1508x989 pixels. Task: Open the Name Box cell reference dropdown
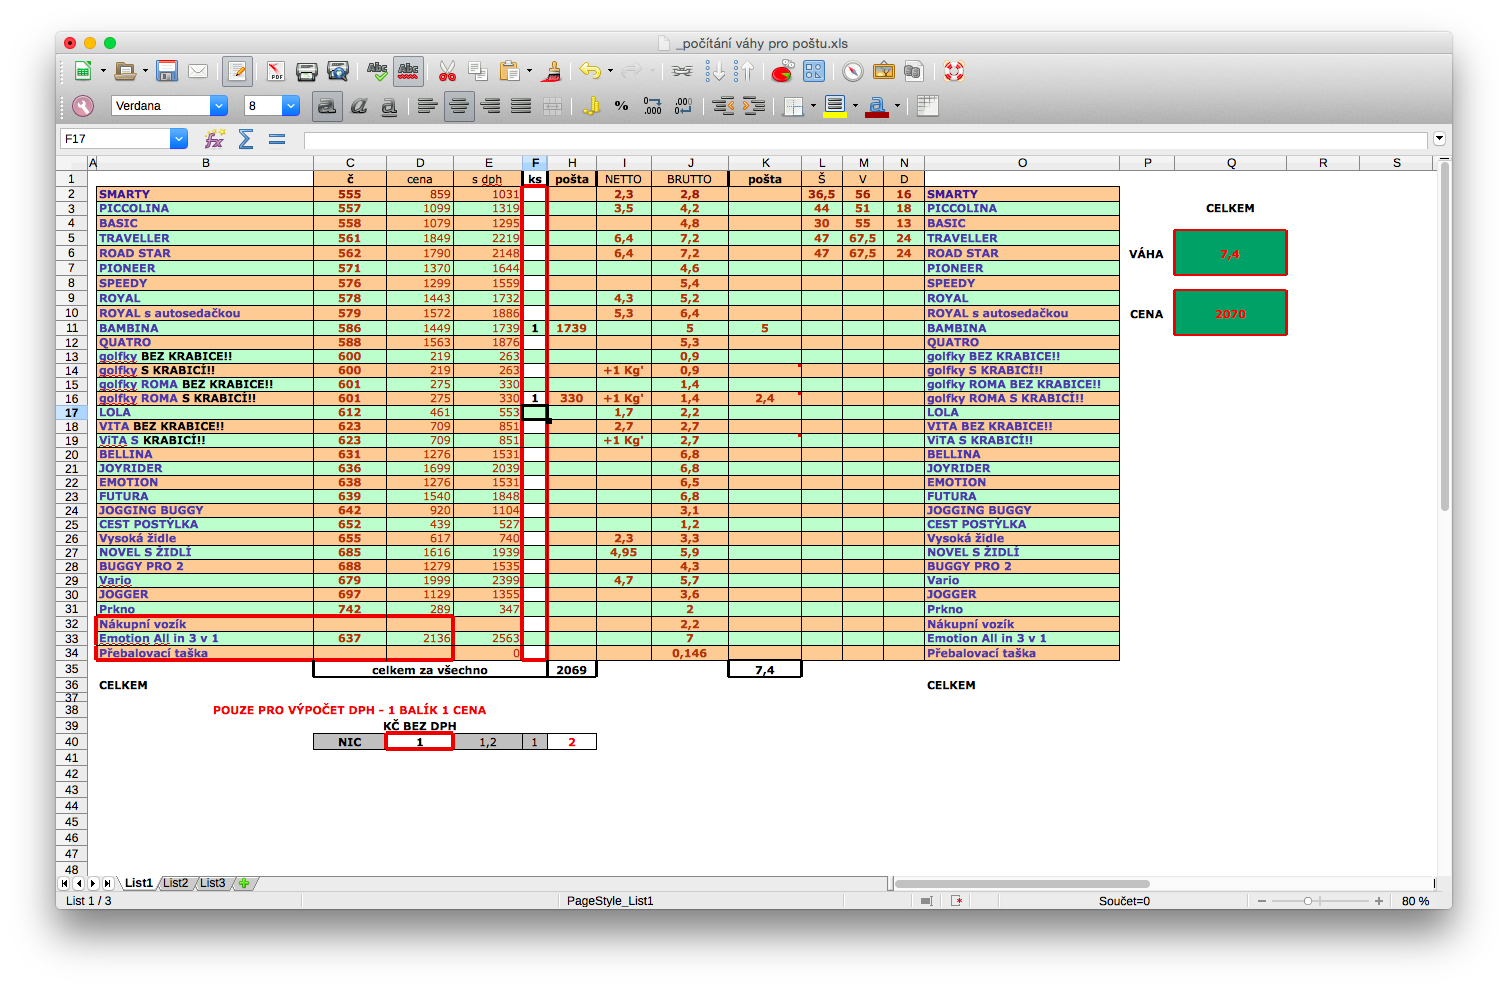pyautogui.click(x=179, y=139)
